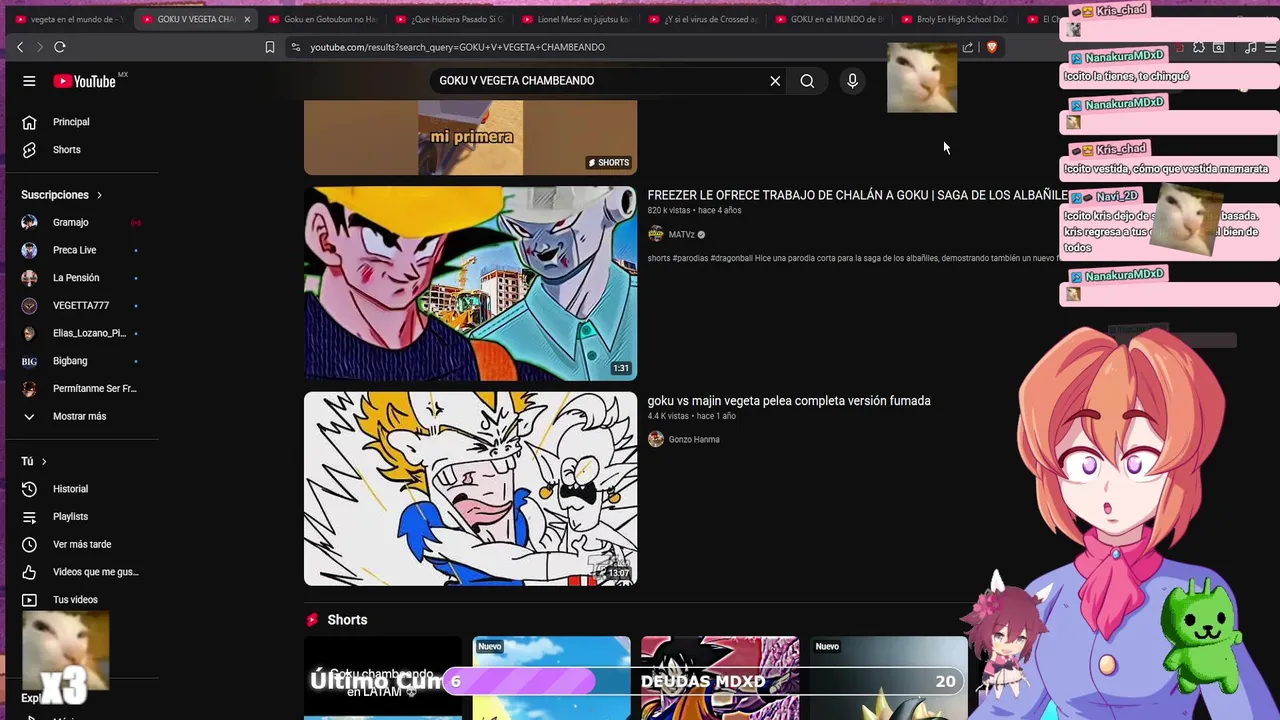Open 'Goku chambeando en LATAM' short

coord(383,677)
